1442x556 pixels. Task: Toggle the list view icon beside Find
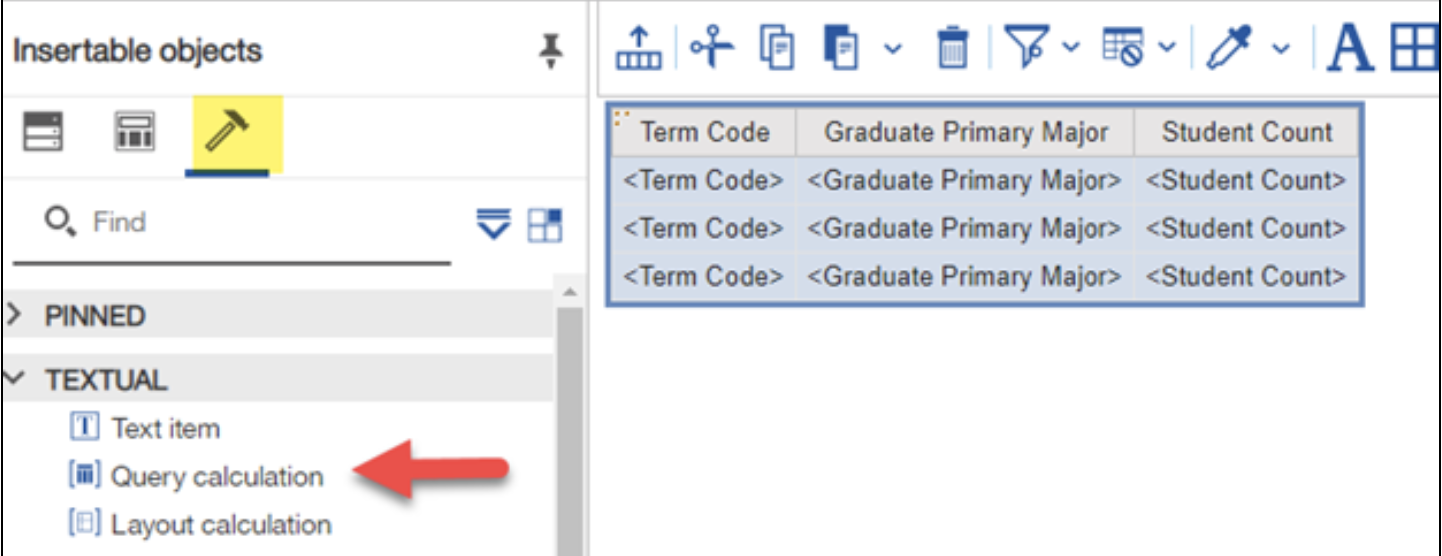545,224
